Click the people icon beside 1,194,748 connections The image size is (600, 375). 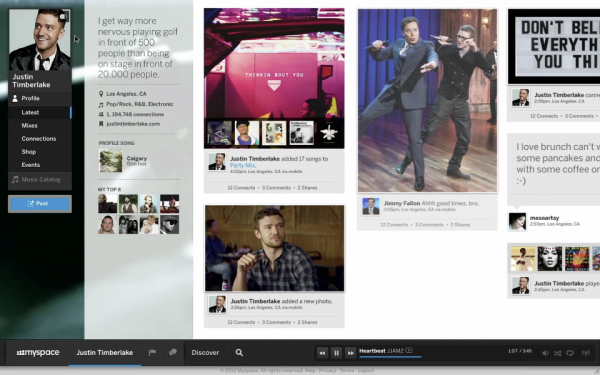pyautogui.click(x=101, y=114)
